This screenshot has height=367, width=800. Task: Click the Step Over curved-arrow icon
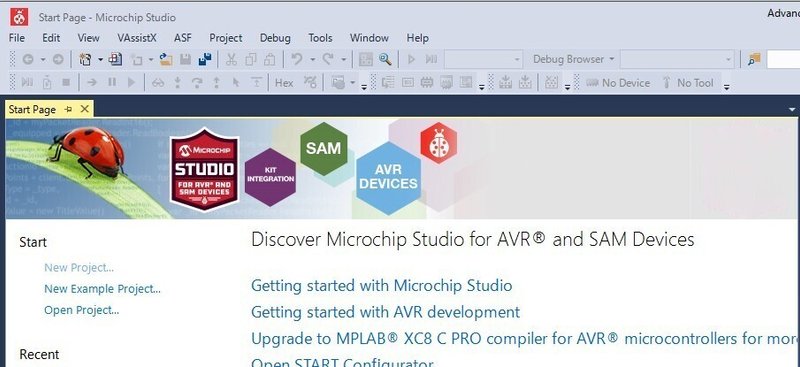click(x=196, y=82)
